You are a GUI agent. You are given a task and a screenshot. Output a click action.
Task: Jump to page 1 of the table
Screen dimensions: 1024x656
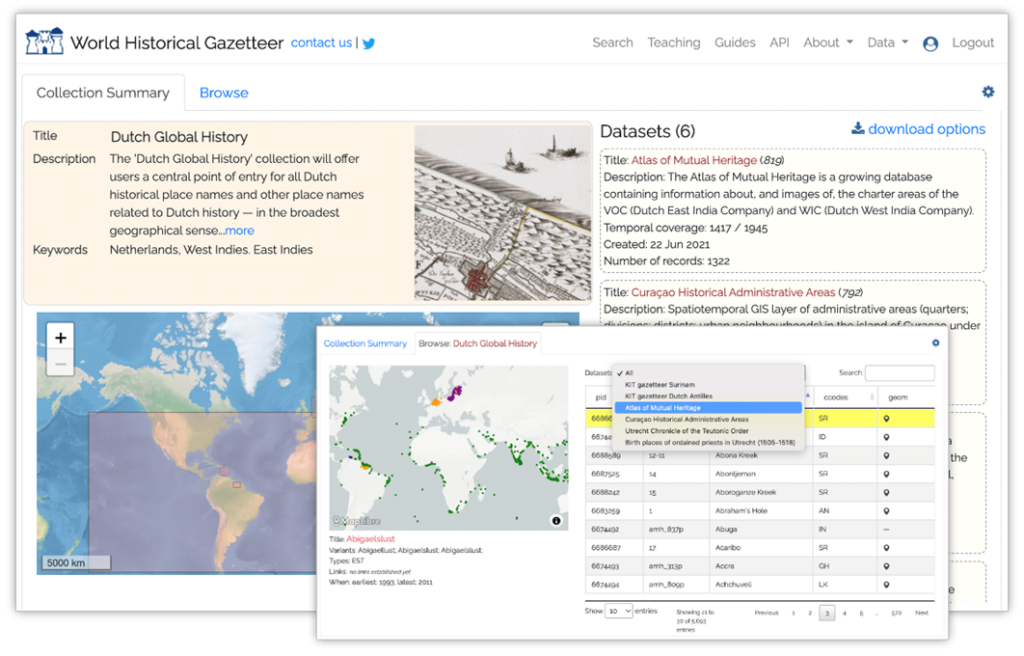(793, 613)
